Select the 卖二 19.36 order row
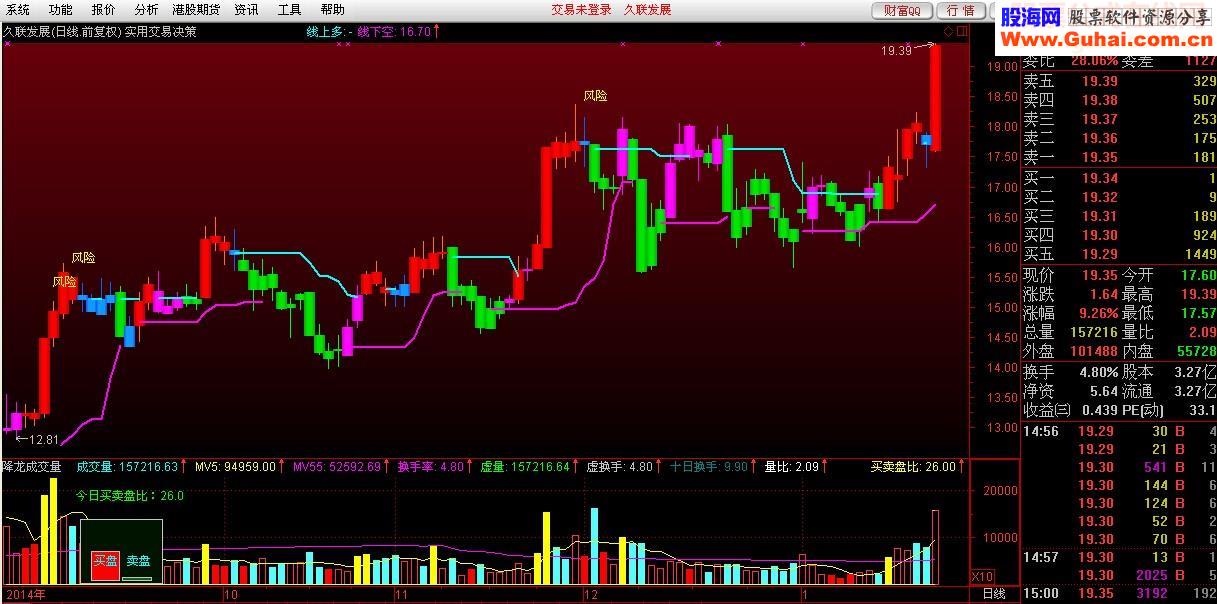The height and width of the screenshot is (604, 1217). pyautogui.click(x=1119, y=138)
